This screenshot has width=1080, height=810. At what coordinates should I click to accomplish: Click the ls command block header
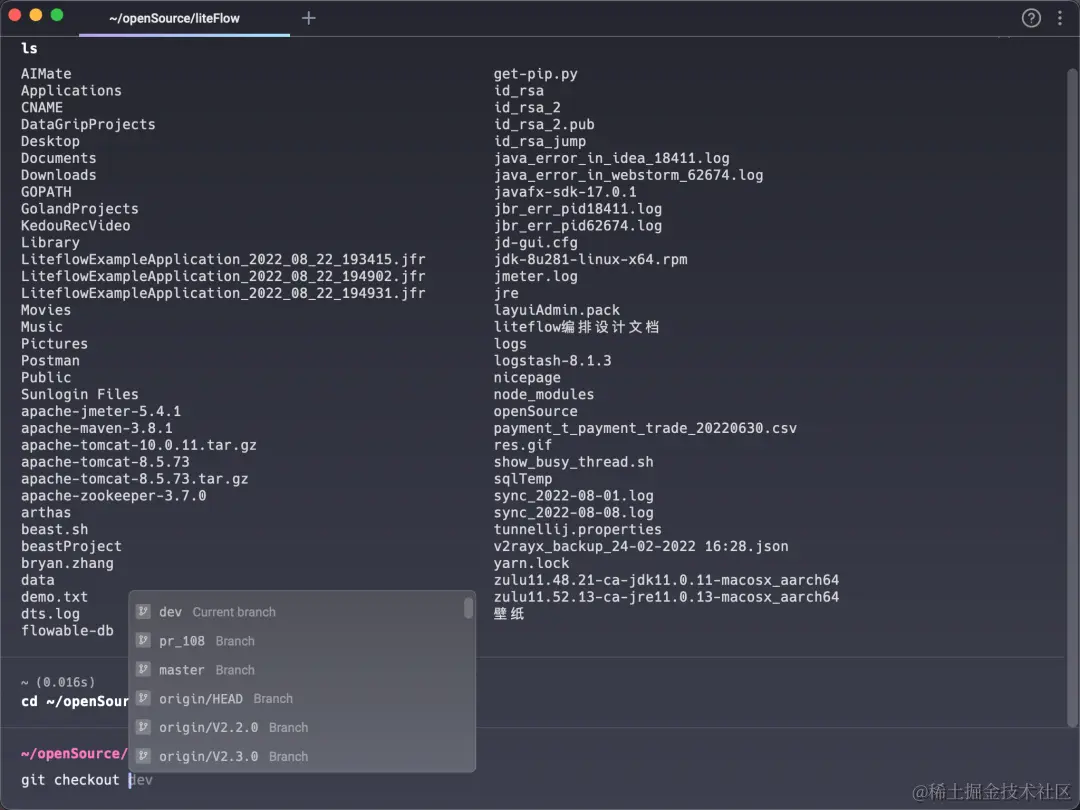point(29,48)
